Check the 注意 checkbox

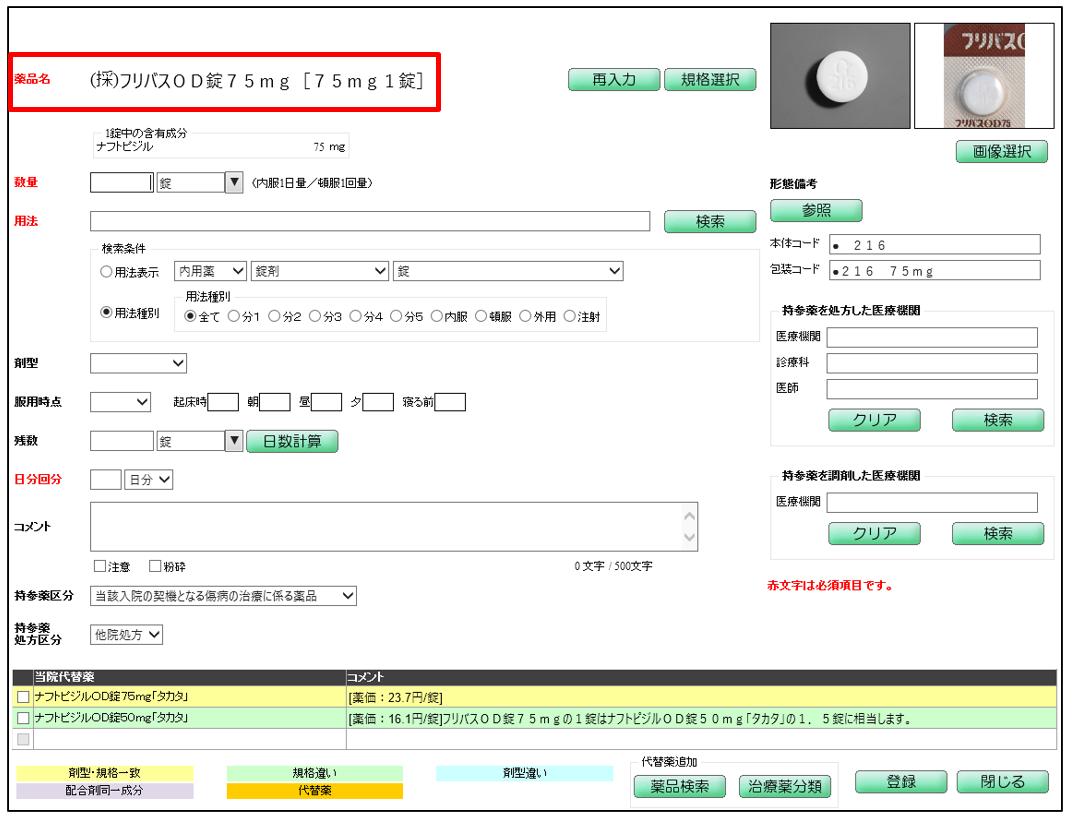click(99, 566)
